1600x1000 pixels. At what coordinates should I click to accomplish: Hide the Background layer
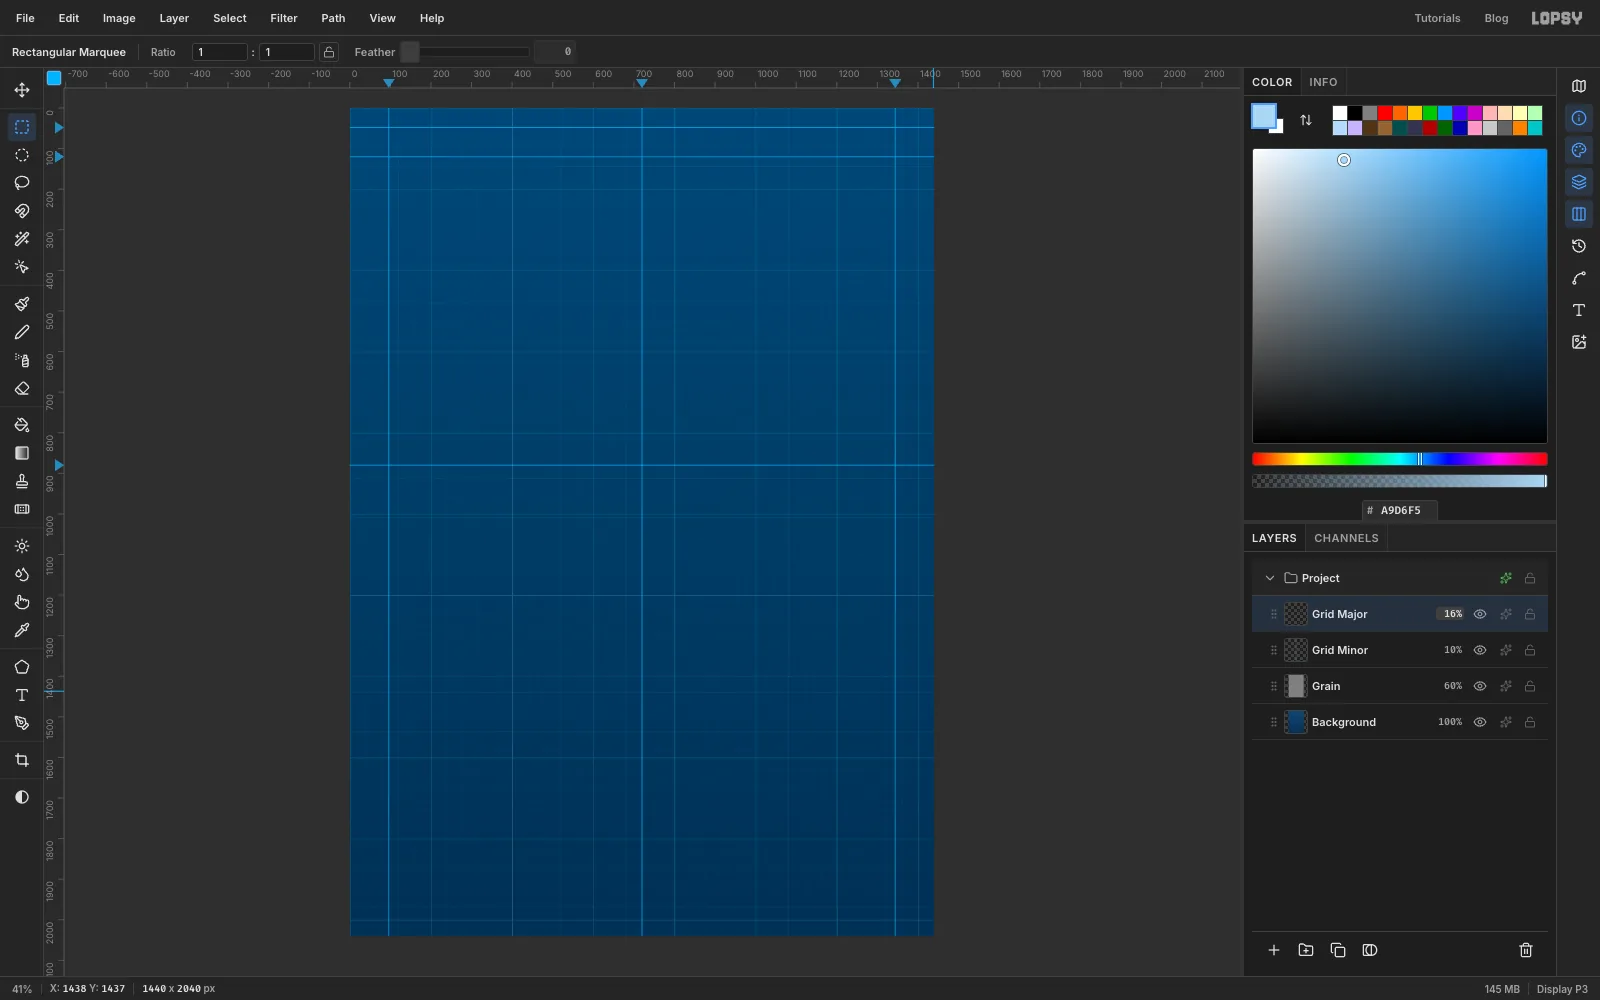pos(1480,722)
